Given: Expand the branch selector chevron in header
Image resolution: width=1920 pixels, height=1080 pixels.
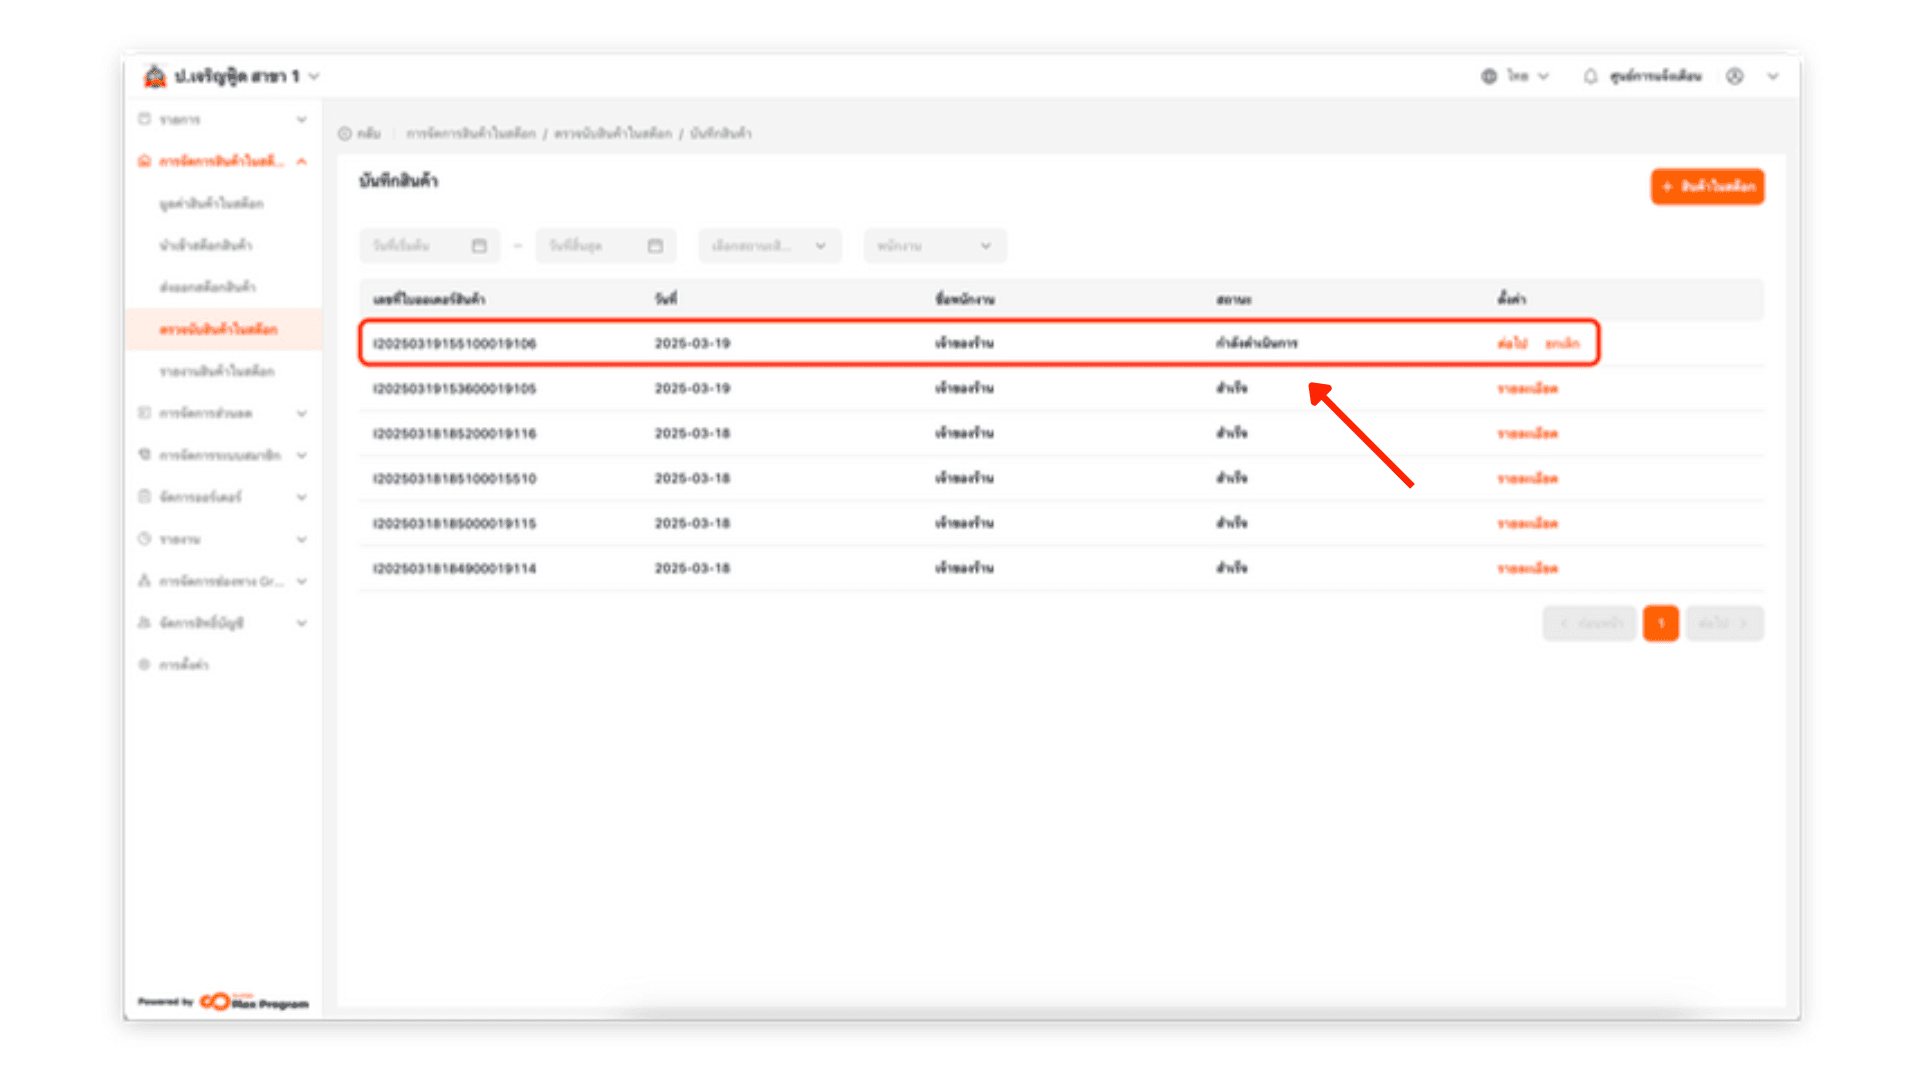Looking at the screenshot, I should pos(314,76).
